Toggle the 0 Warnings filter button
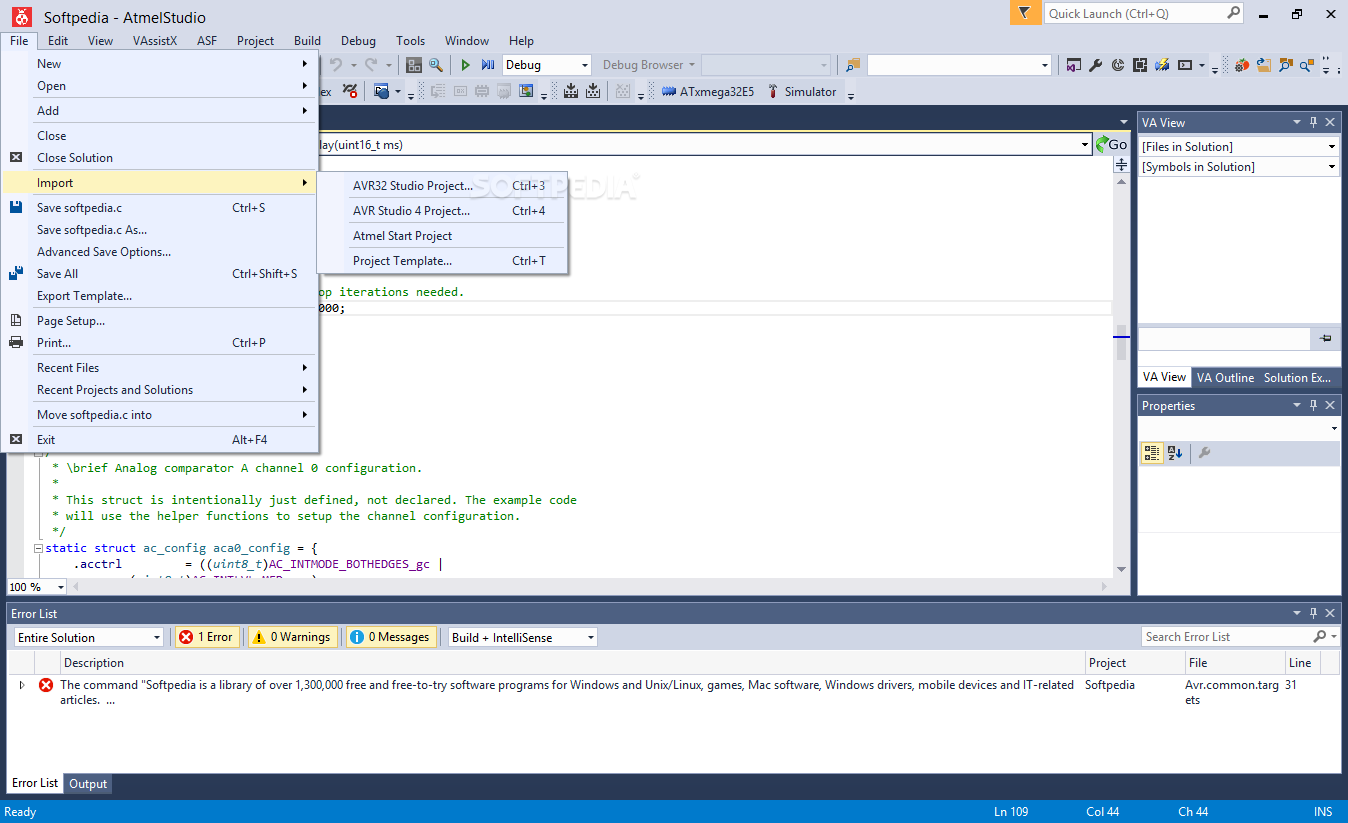Viewport: 1348px width, 823px height. 294,637
